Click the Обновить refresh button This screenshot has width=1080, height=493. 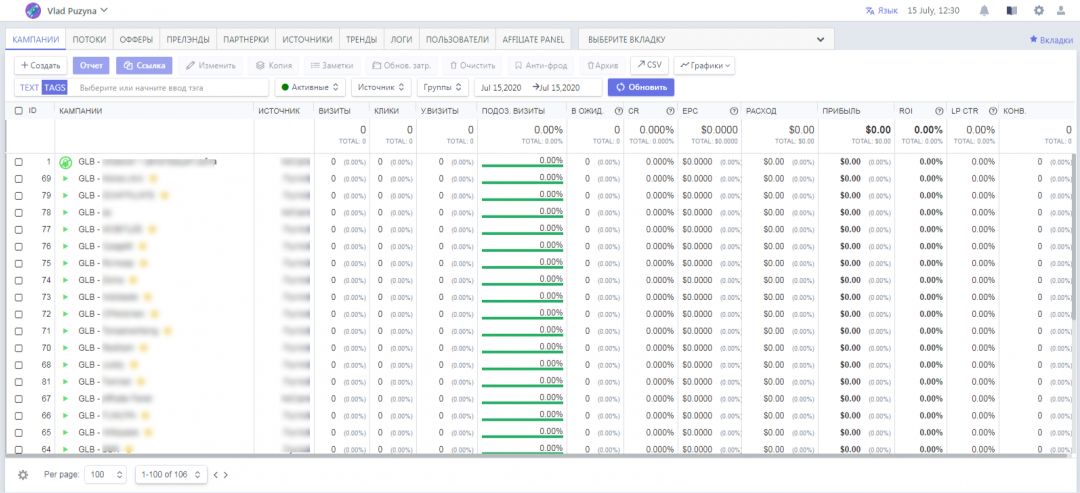click(x=641, y=87)
